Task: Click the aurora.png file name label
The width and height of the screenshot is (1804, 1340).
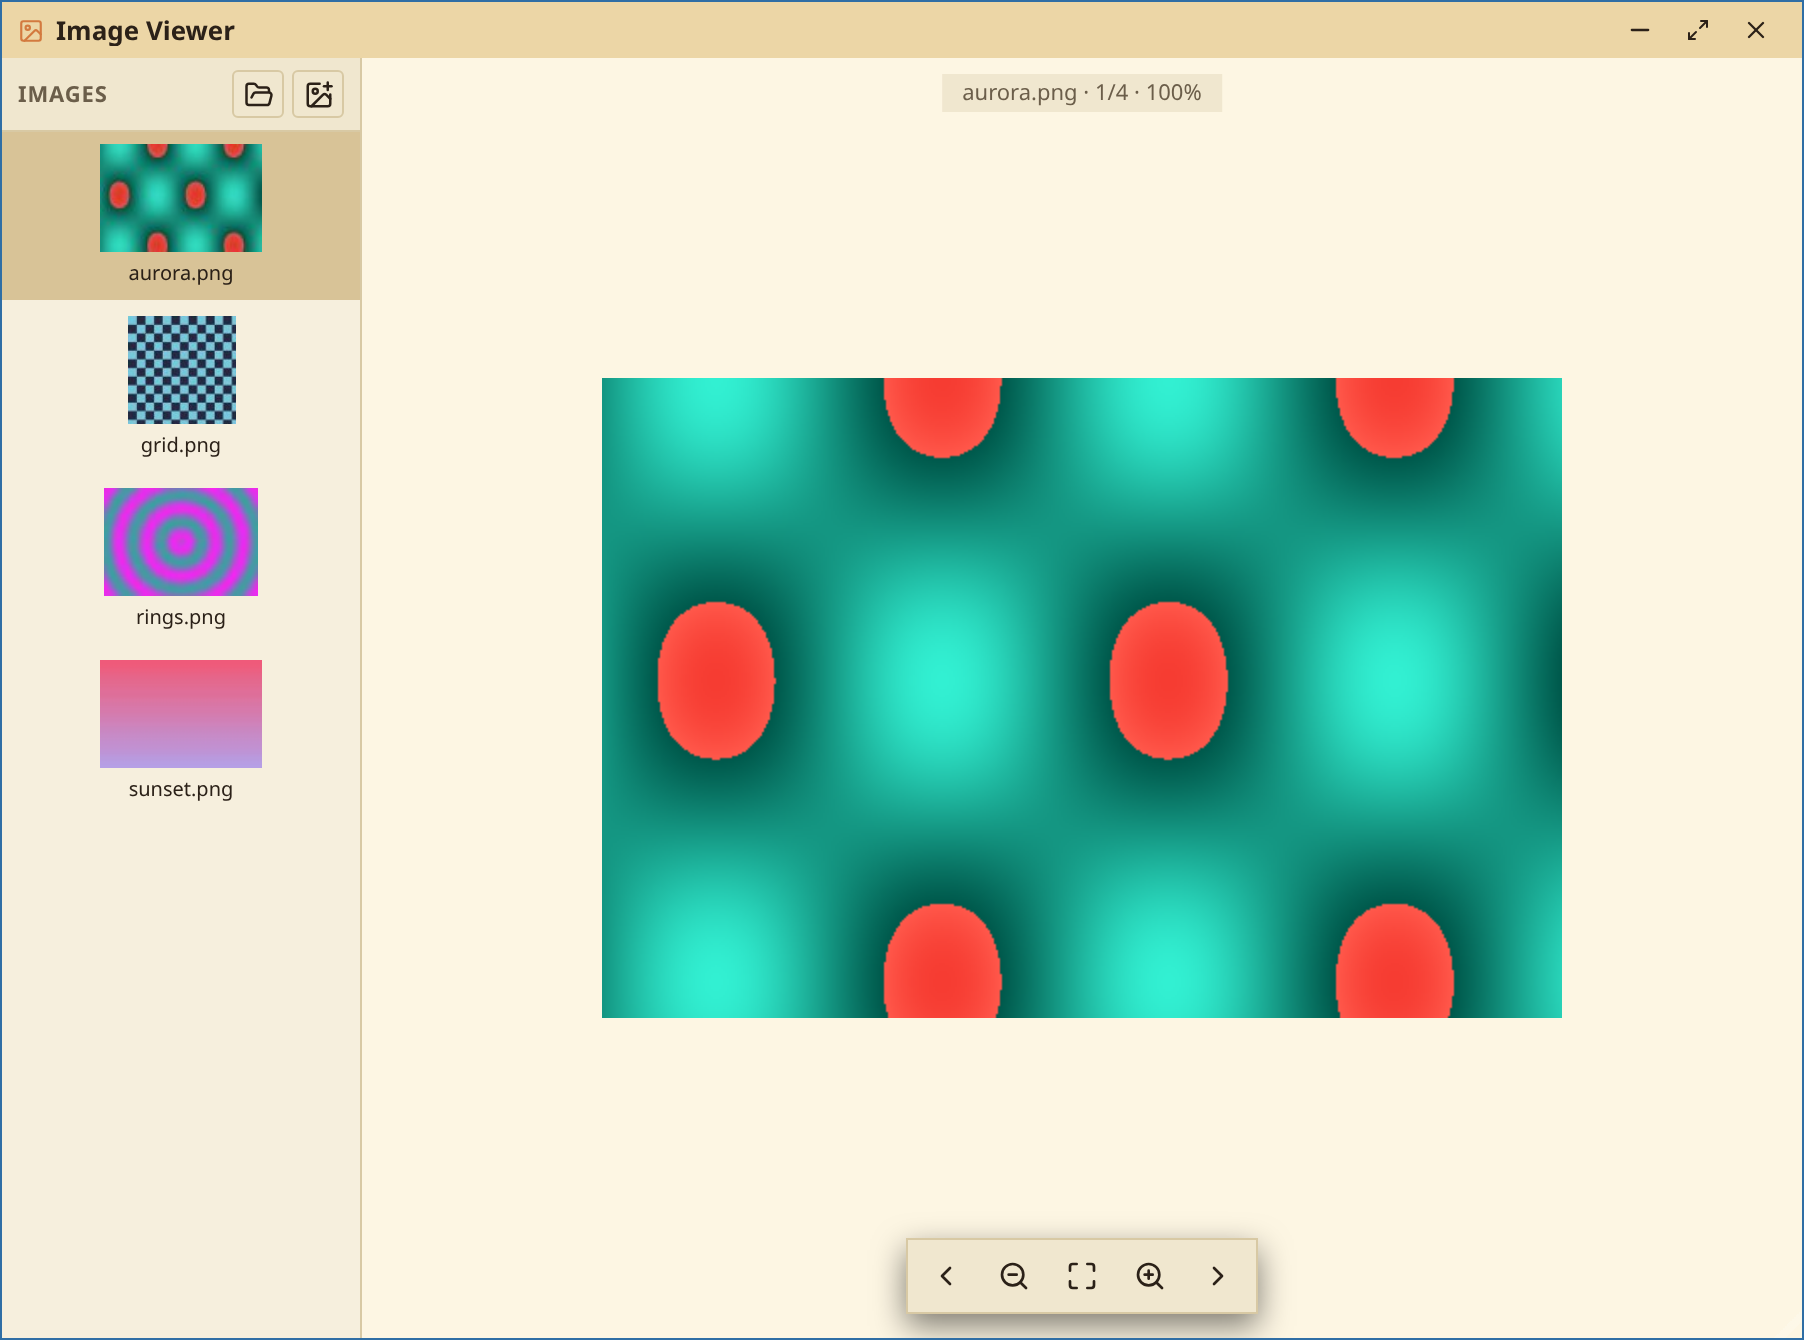Action: [x=181, y=273]
